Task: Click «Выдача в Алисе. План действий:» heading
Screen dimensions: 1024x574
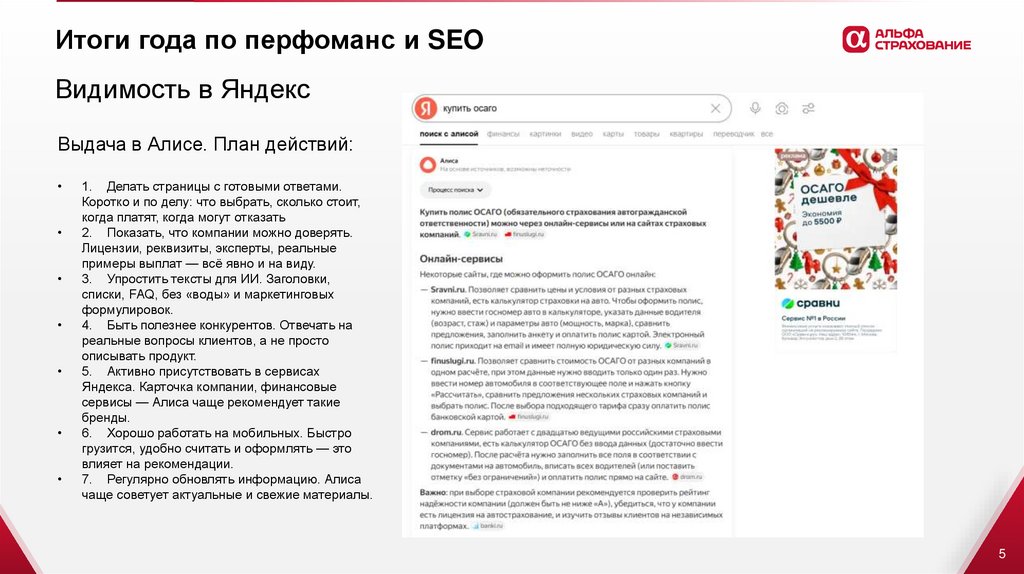Action: coord(205,144)
